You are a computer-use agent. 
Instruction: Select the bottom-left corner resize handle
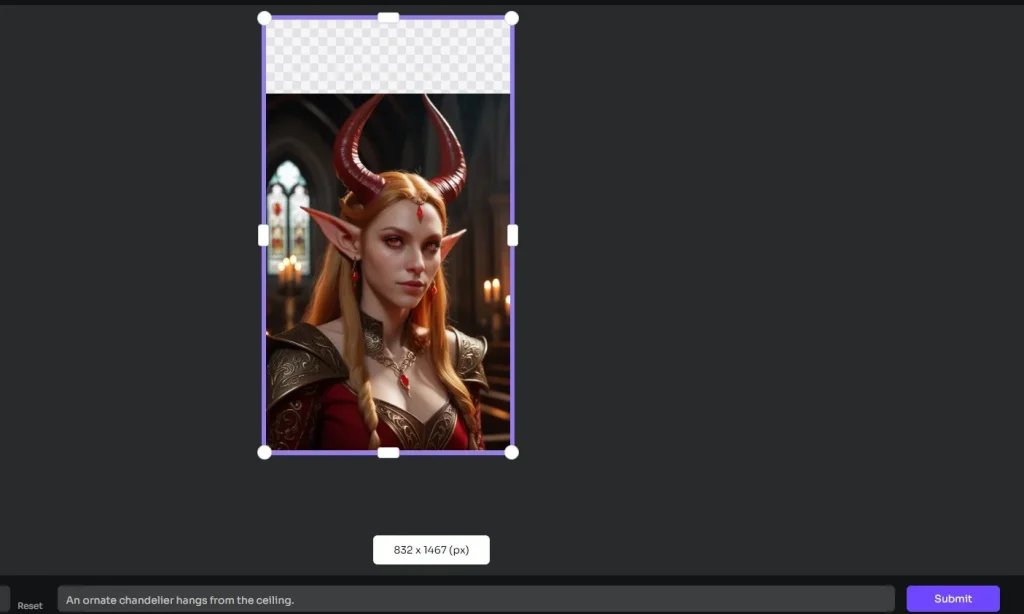tap(264, 452)
